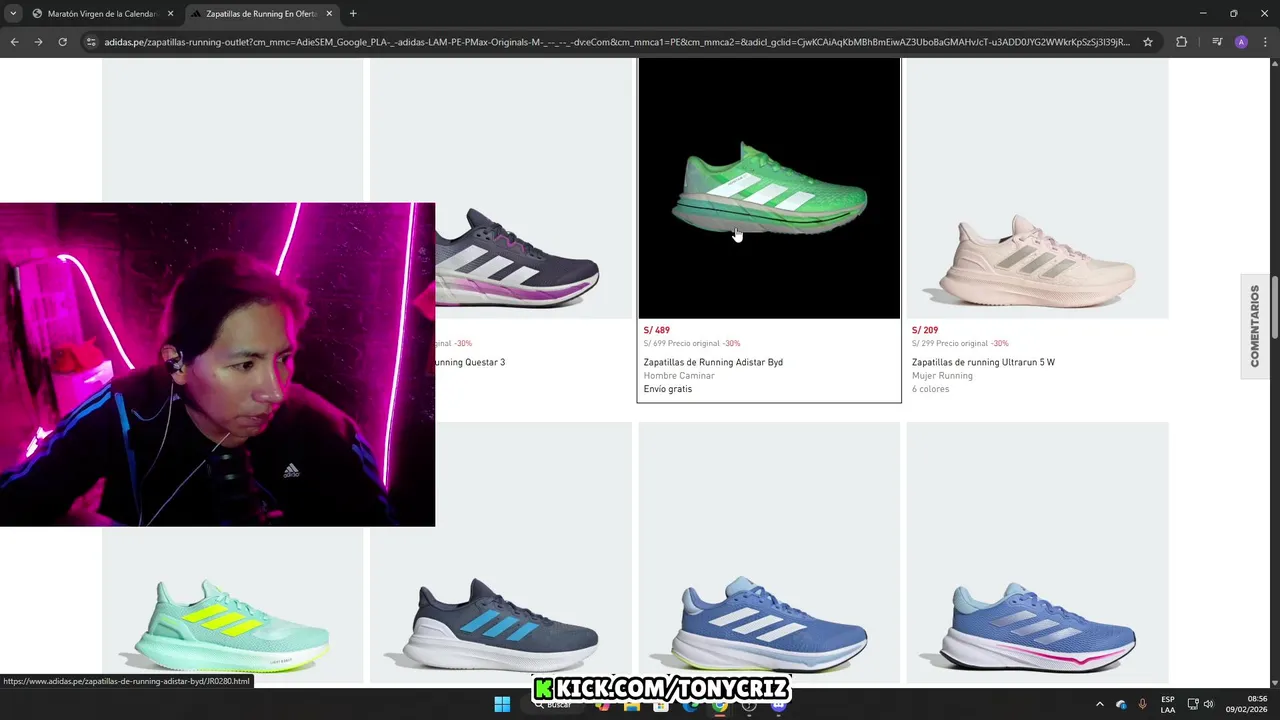Open the tab search dropdown arrow
The image size is (1280, 720).
13,14
